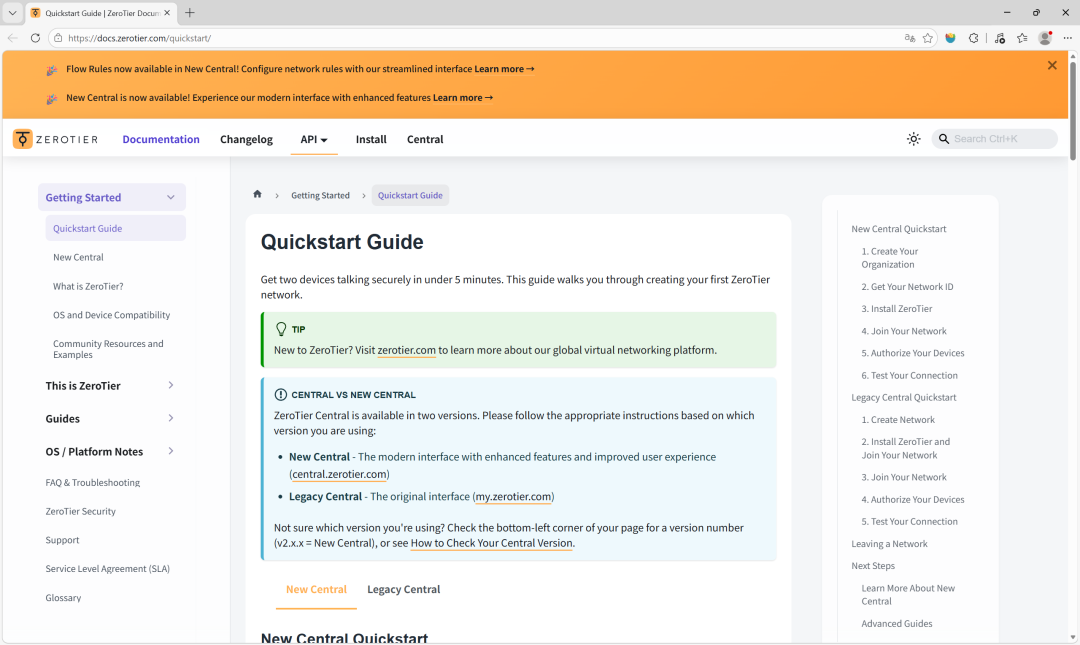Open new browser tab with plus
Screen dimensions: 1080x645
(189, 12)
